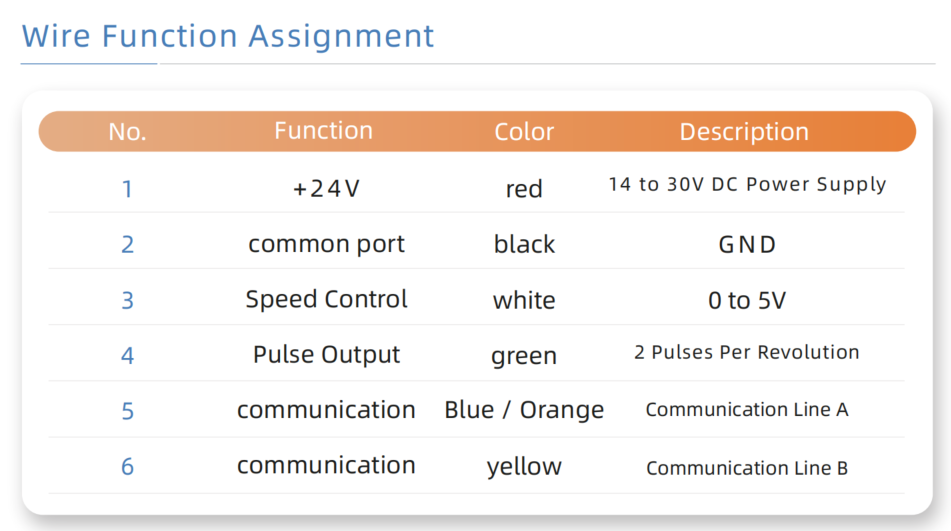Select the "Speed Control" function cell
951x531 pixels.
[x=326, y=300]
